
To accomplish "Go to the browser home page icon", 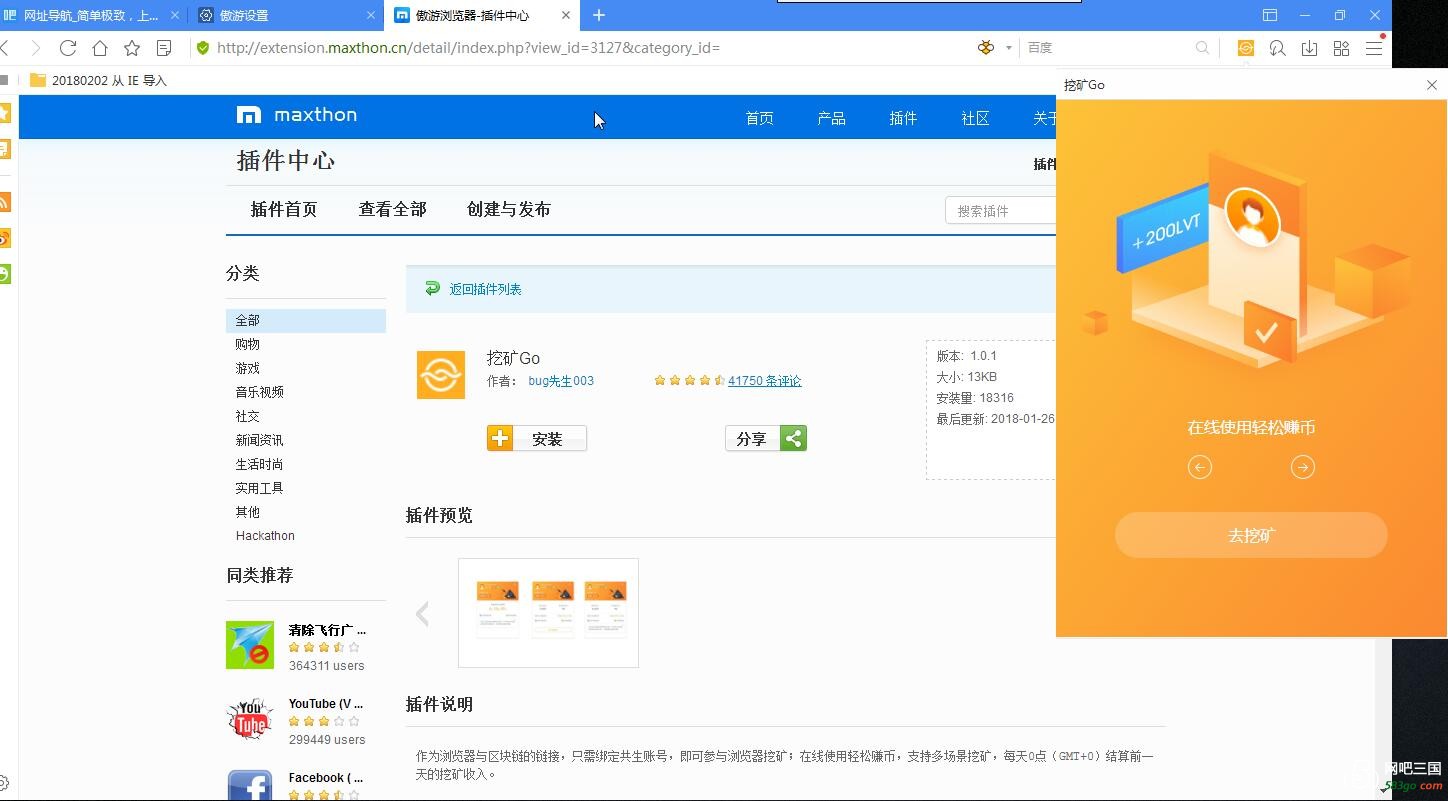I will pos(100,48).
